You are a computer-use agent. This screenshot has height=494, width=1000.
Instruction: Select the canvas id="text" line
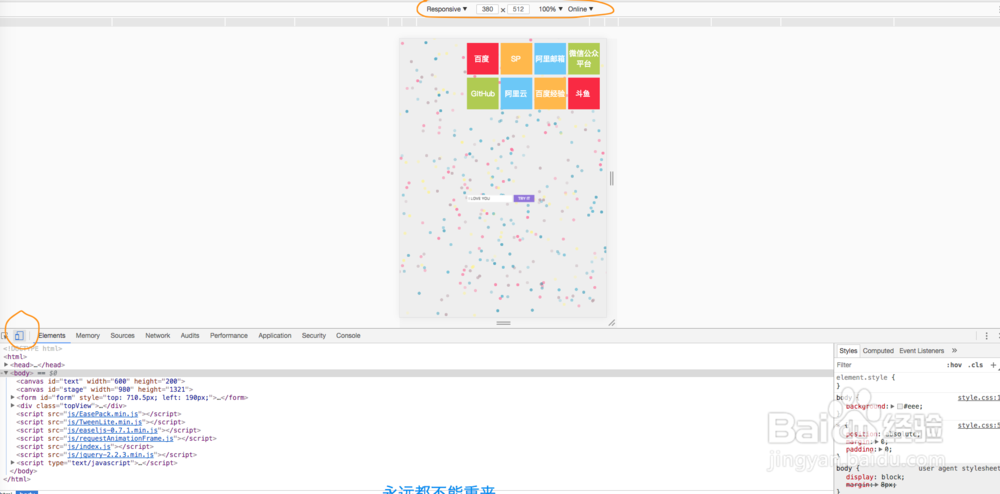(100, 381)
